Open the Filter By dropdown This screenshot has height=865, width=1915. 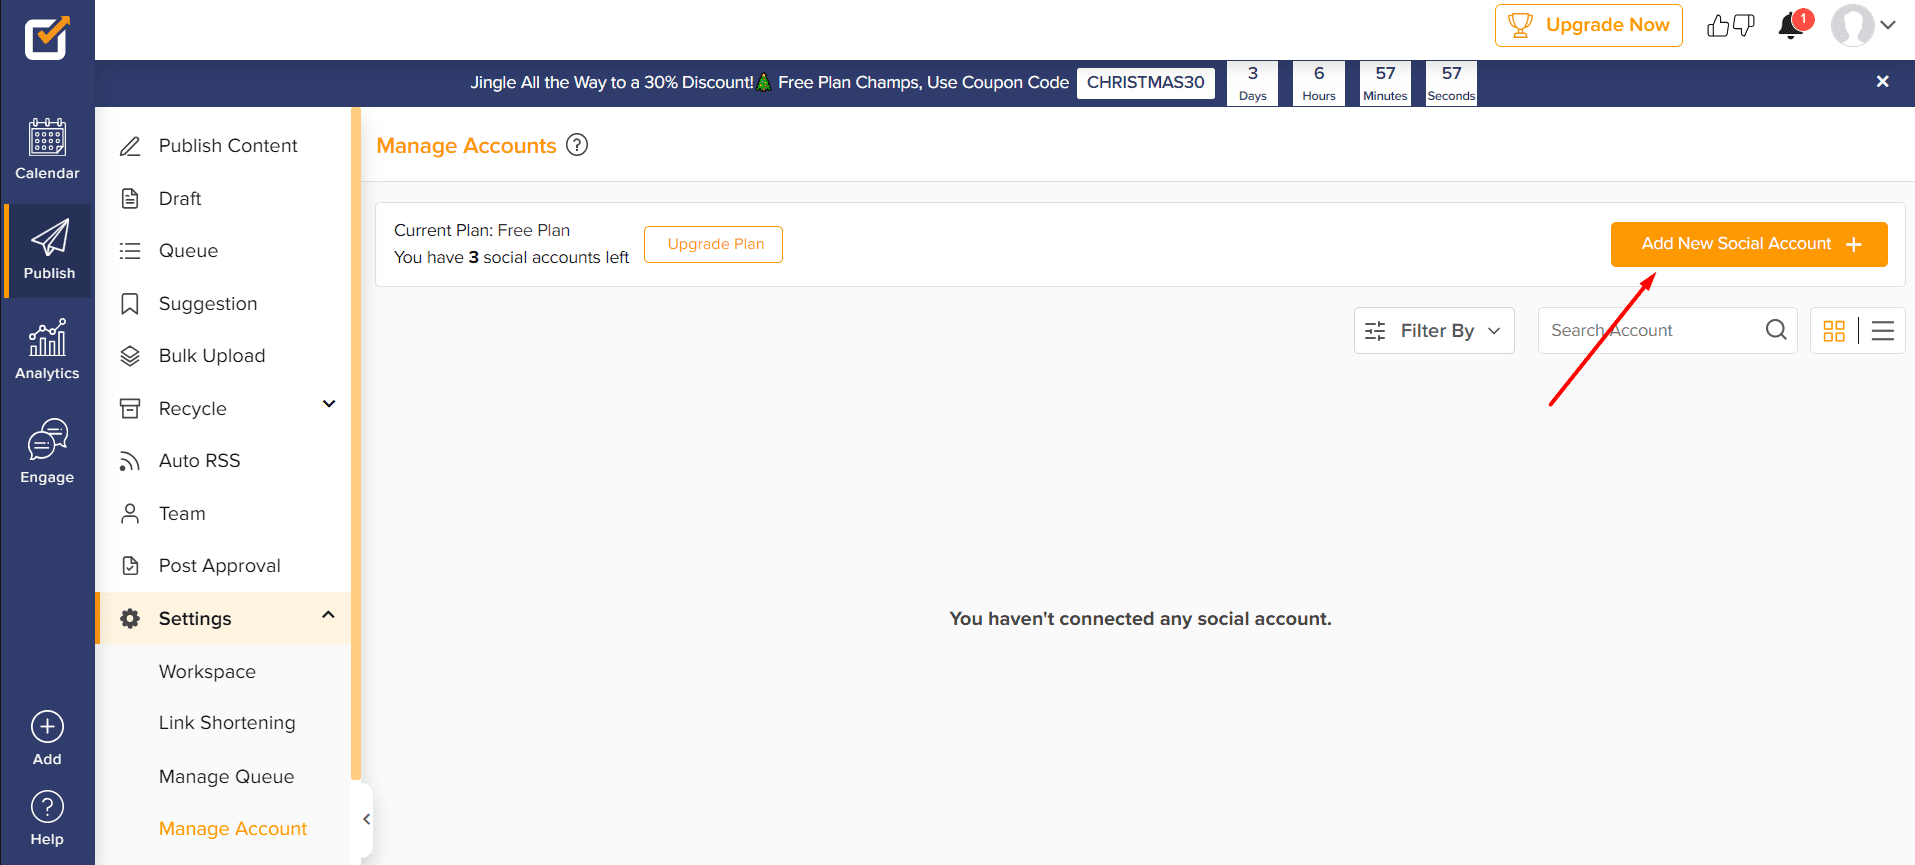[x=1433, y=331]
